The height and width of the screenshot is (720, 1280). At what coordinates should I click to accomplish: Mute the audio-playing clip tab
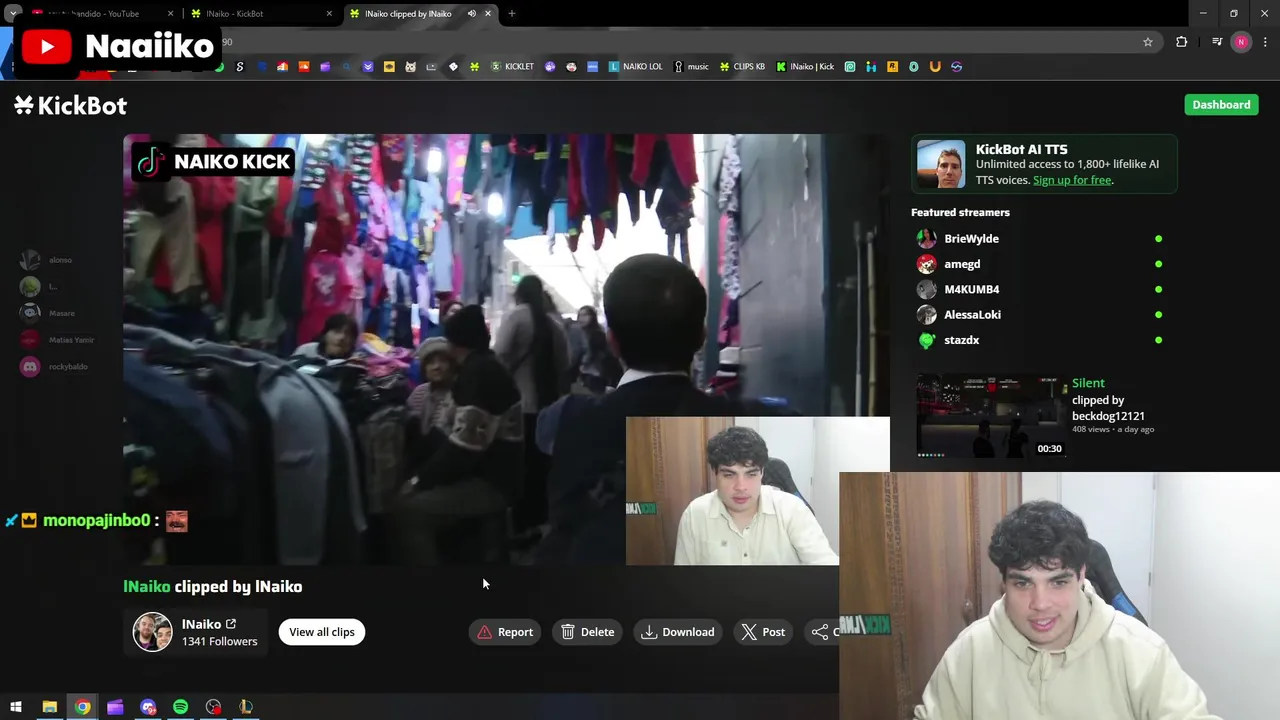click(472, 14)
